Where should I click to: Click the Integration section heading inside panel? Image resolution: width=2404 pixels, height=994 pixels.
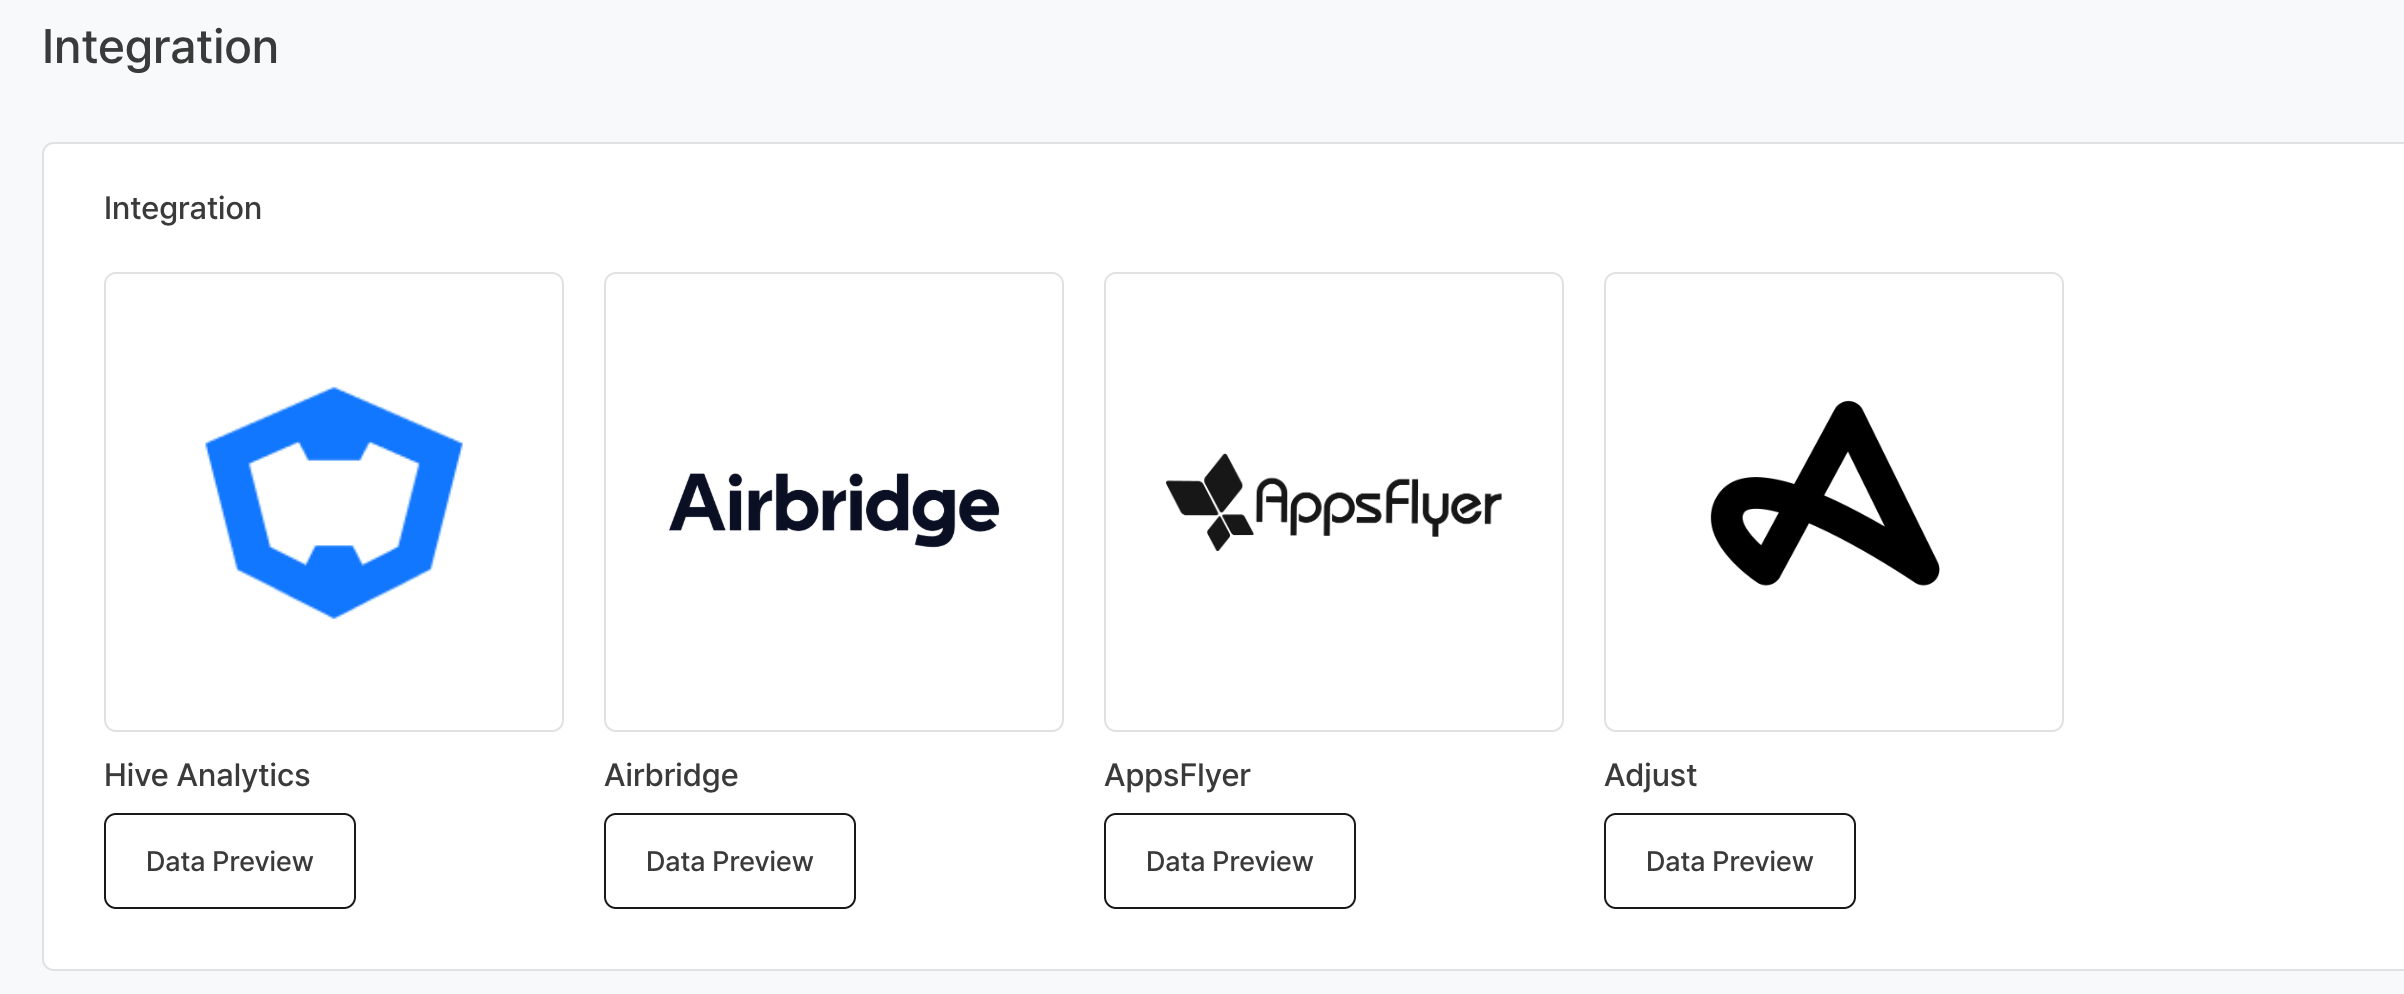183,208
